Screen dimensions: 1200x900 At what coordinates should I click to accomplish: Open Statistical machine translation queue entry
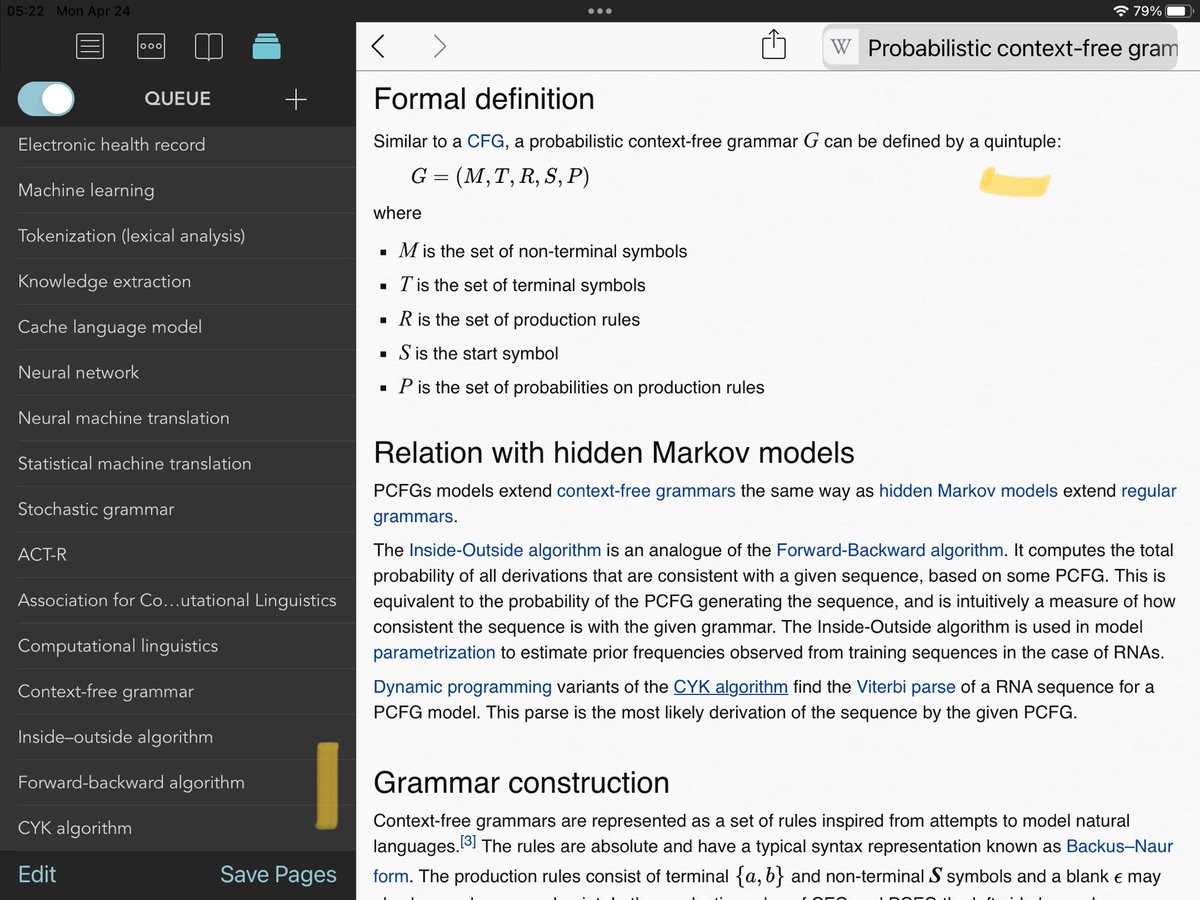tap(178, 463)
